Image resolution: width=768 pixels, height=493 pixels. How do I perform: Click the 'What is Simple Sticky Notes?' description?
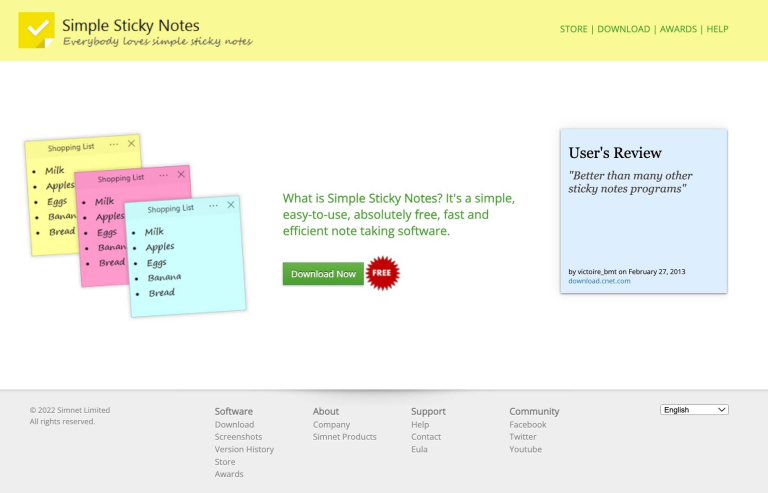399,214
